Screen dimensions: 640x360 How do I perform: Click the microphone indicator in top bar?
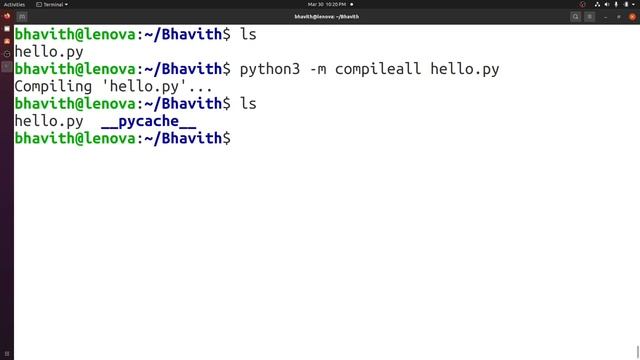click(x=616, y=4)
